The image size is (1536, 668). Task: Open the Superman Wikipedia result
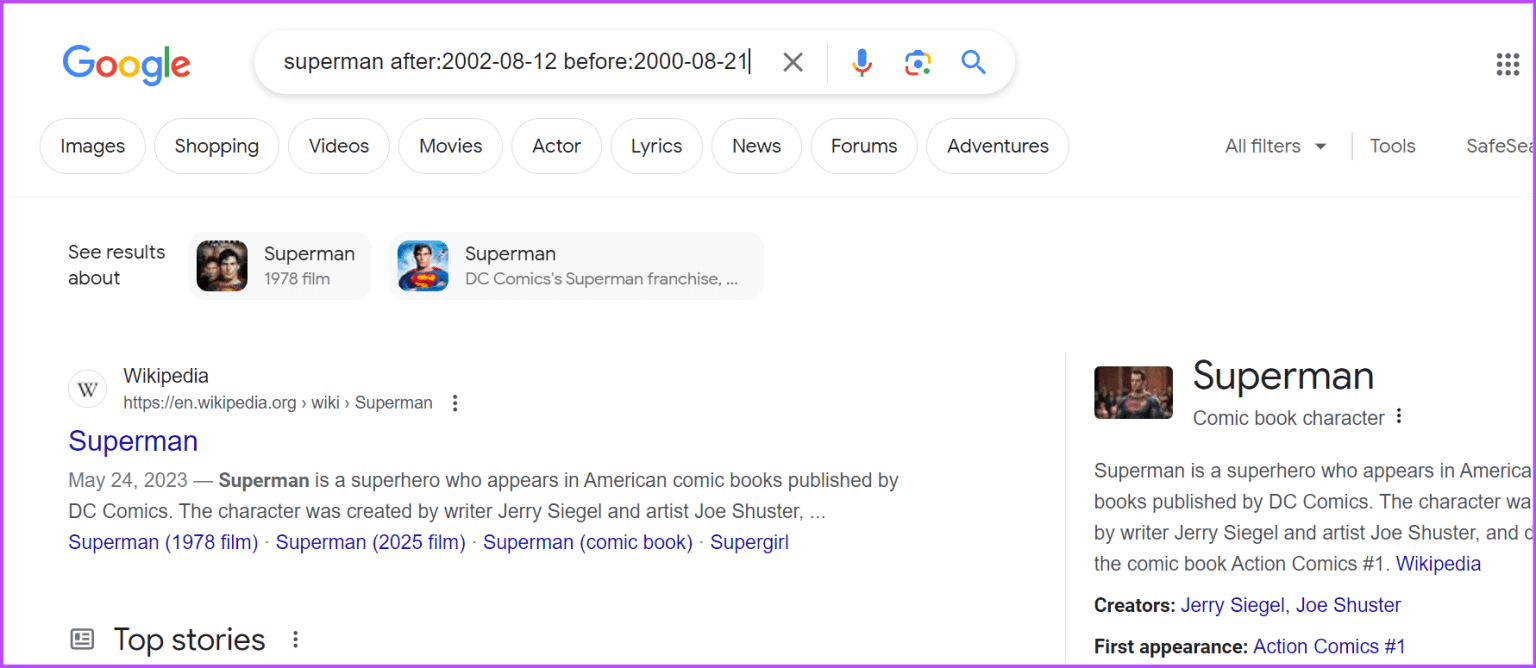click(x=133, y=441)
